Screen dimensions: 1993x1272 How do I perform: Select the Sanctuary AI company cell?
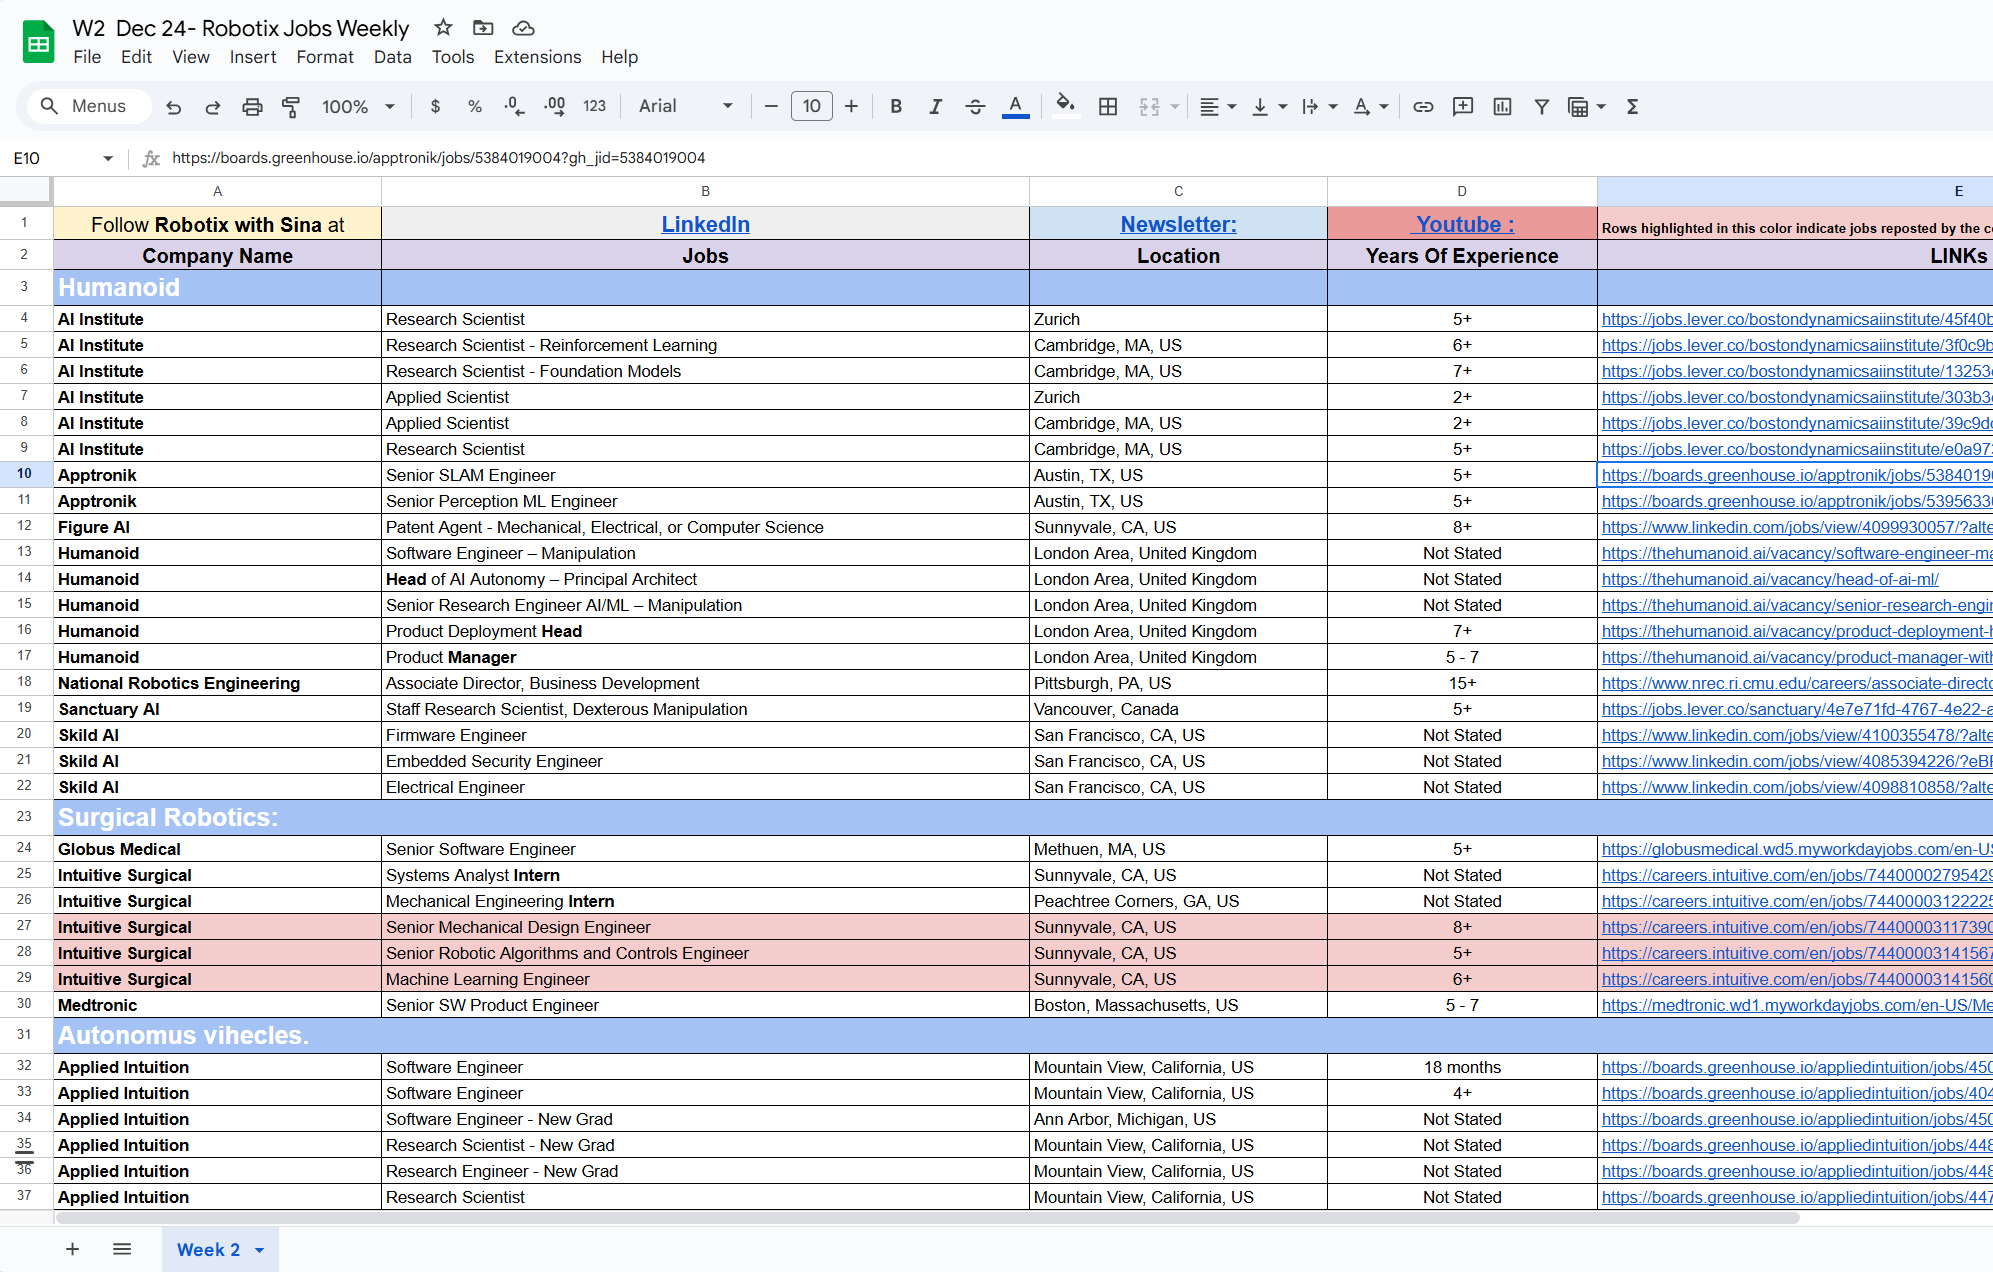point(217,709)
